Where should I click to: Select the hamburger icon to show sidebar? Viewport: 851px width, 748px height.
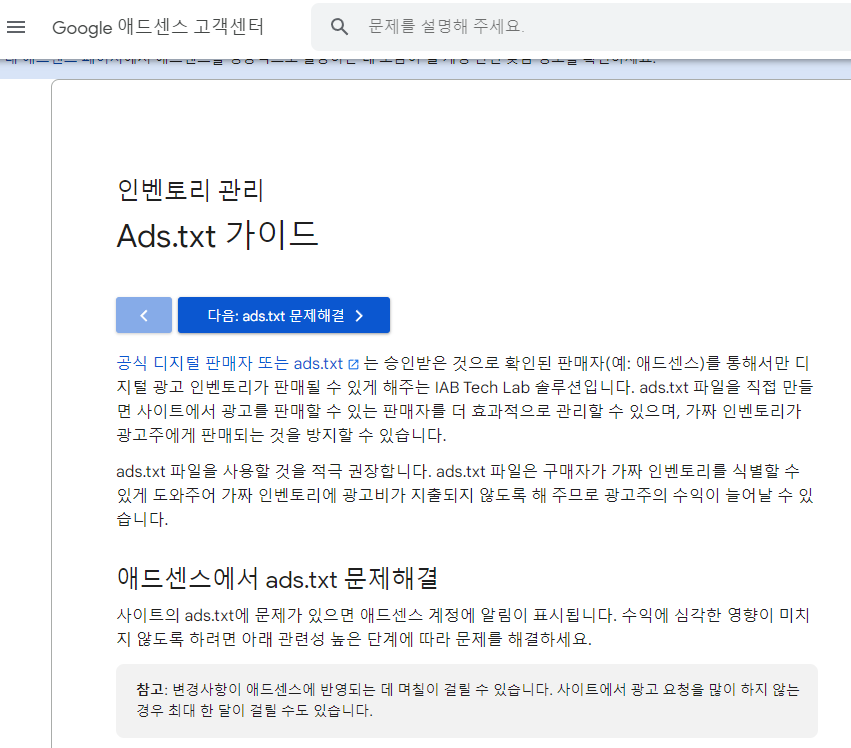tap(16, 27)
